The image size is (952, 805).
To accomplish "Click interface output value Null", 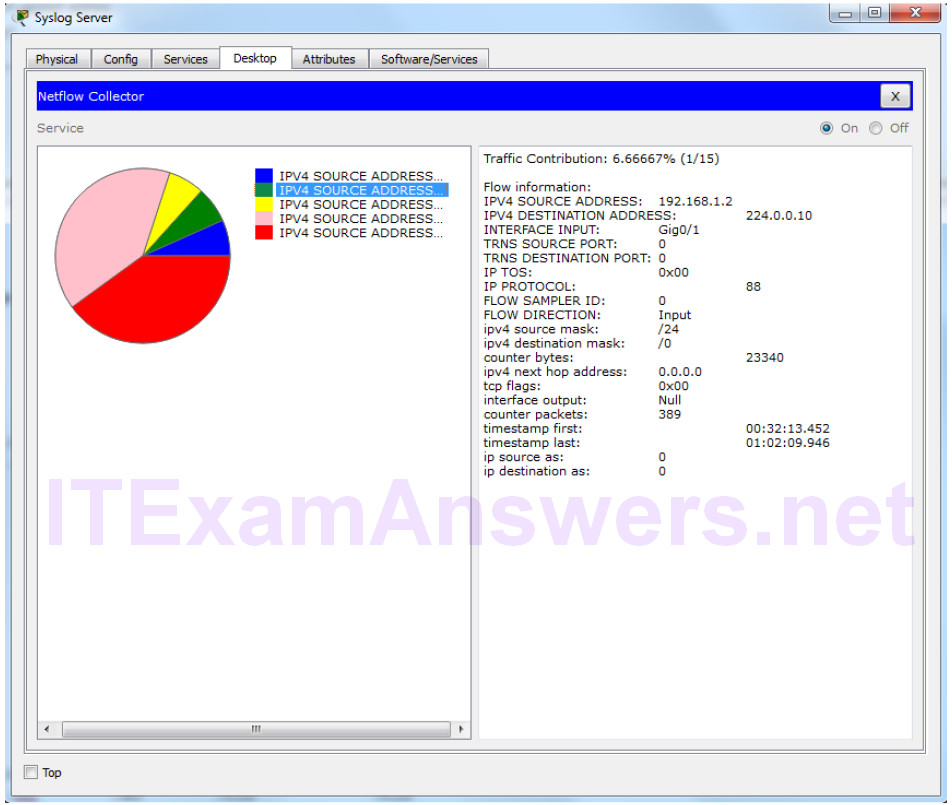I will [x=670, y=400].
